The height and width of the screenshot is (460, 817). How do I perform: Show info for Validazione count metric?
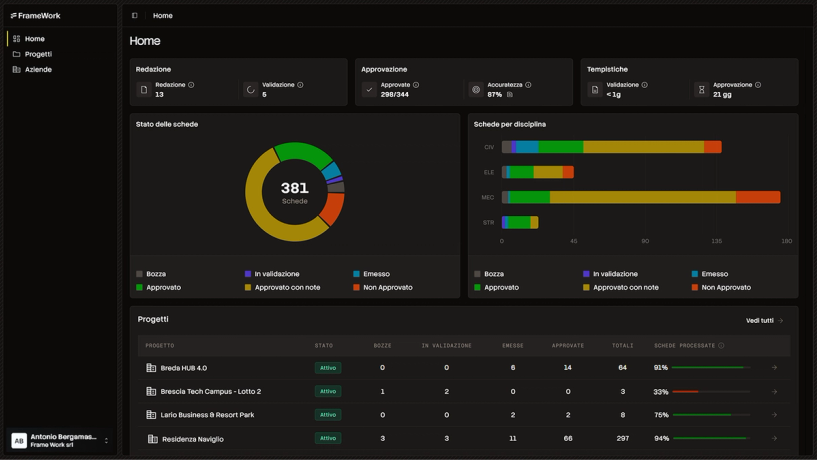[x=300, y=85]
